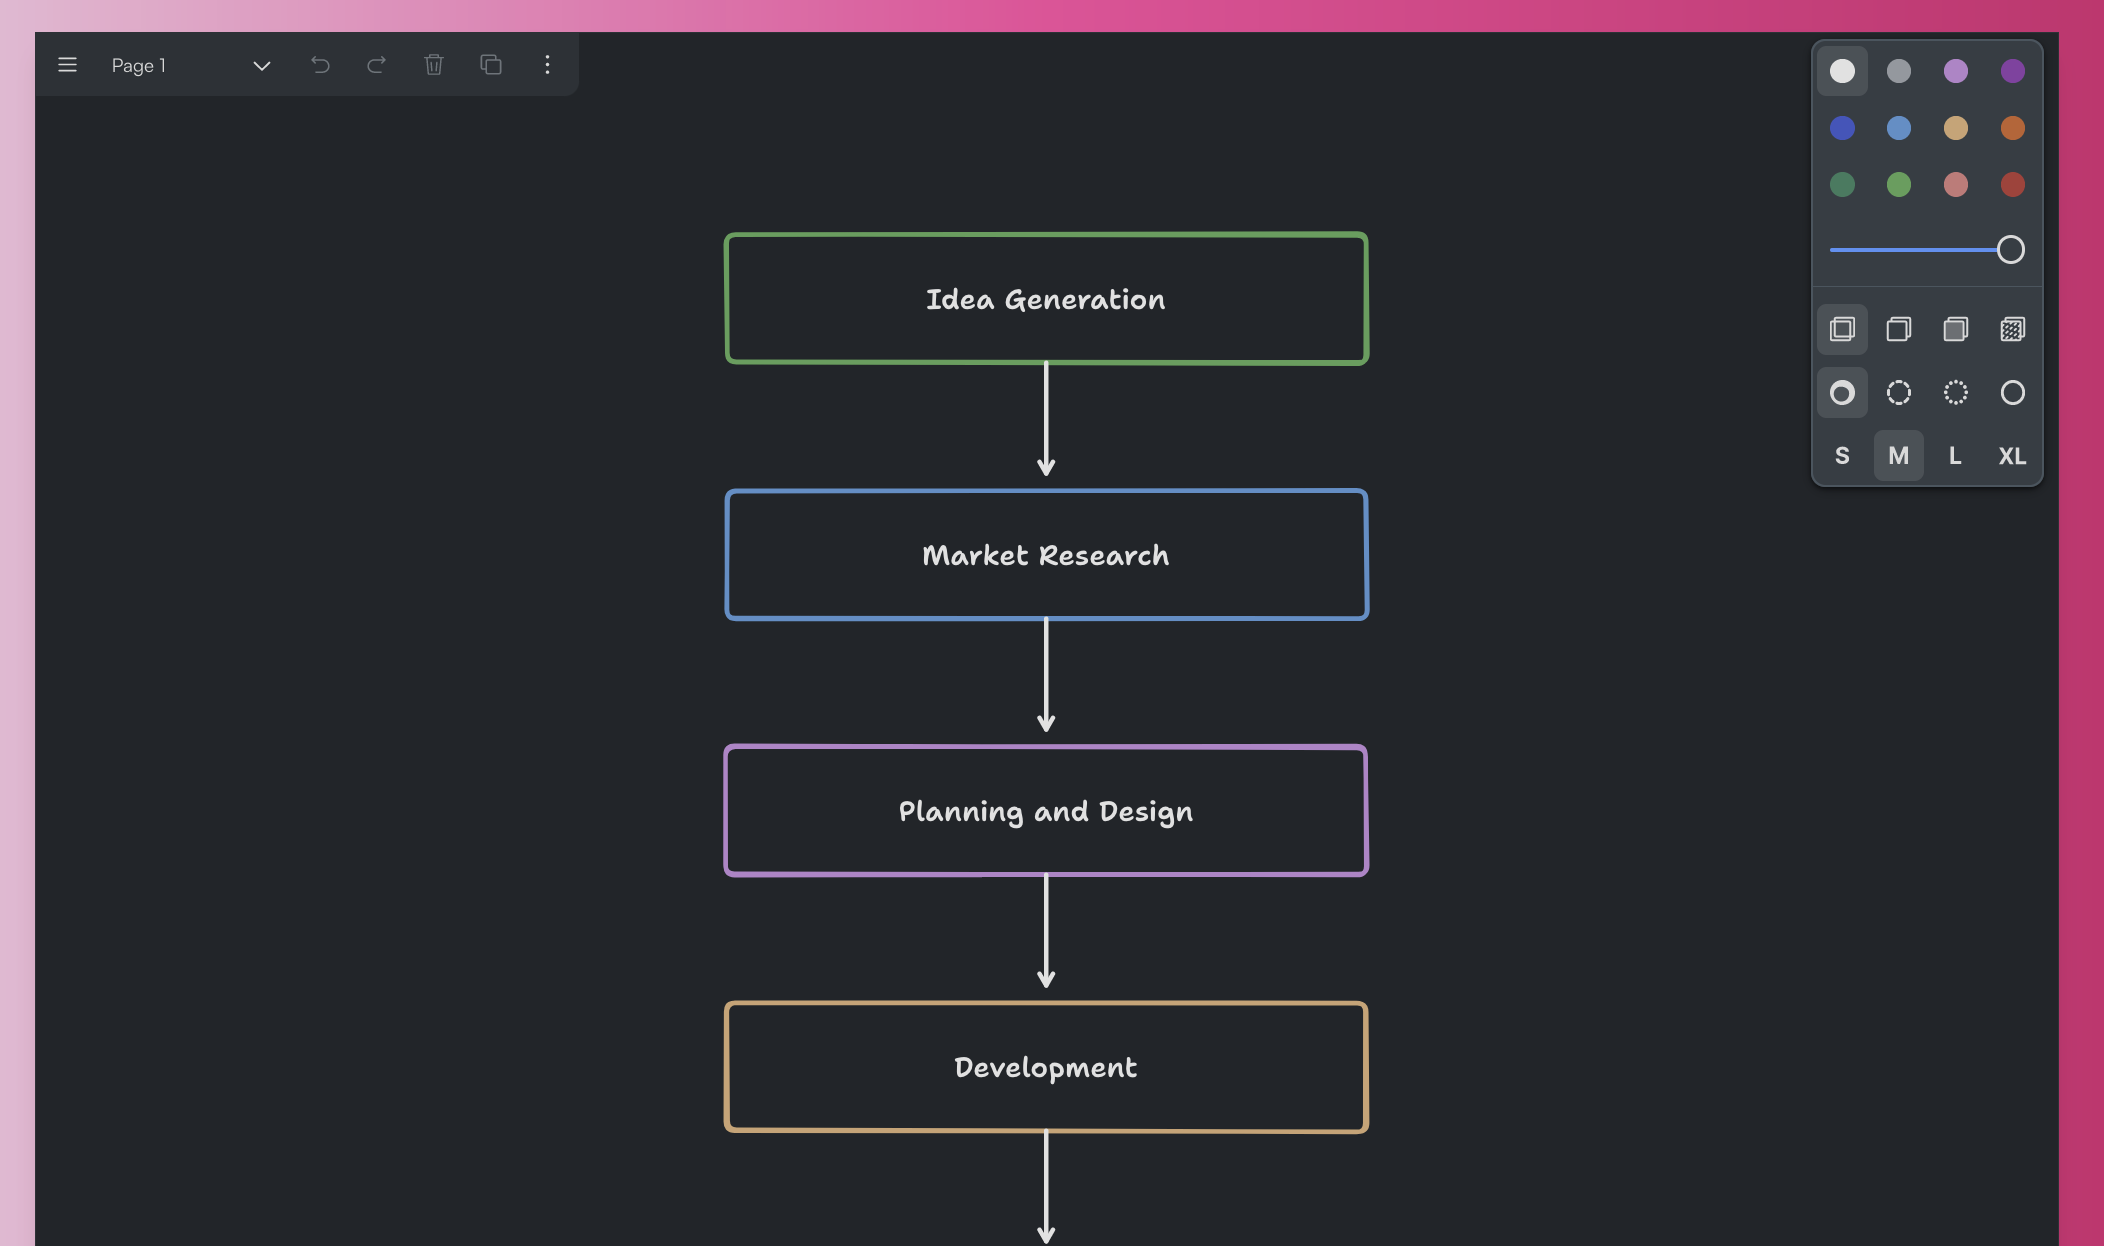Open the hamburger main menu
Image resolution: width=2104 pixels, height=1246 pixels.
click(67, 65)
